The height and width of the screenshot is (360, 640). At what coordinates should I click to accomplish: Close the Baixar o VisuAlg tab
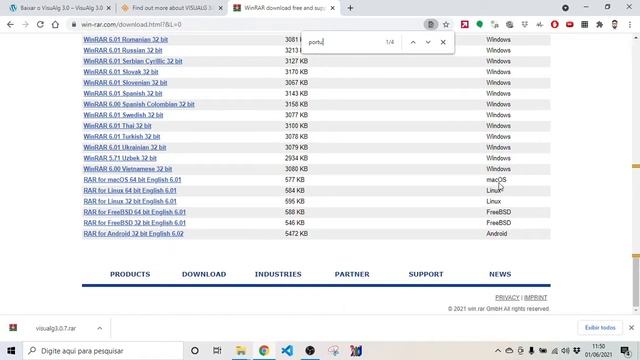[109, 8]
